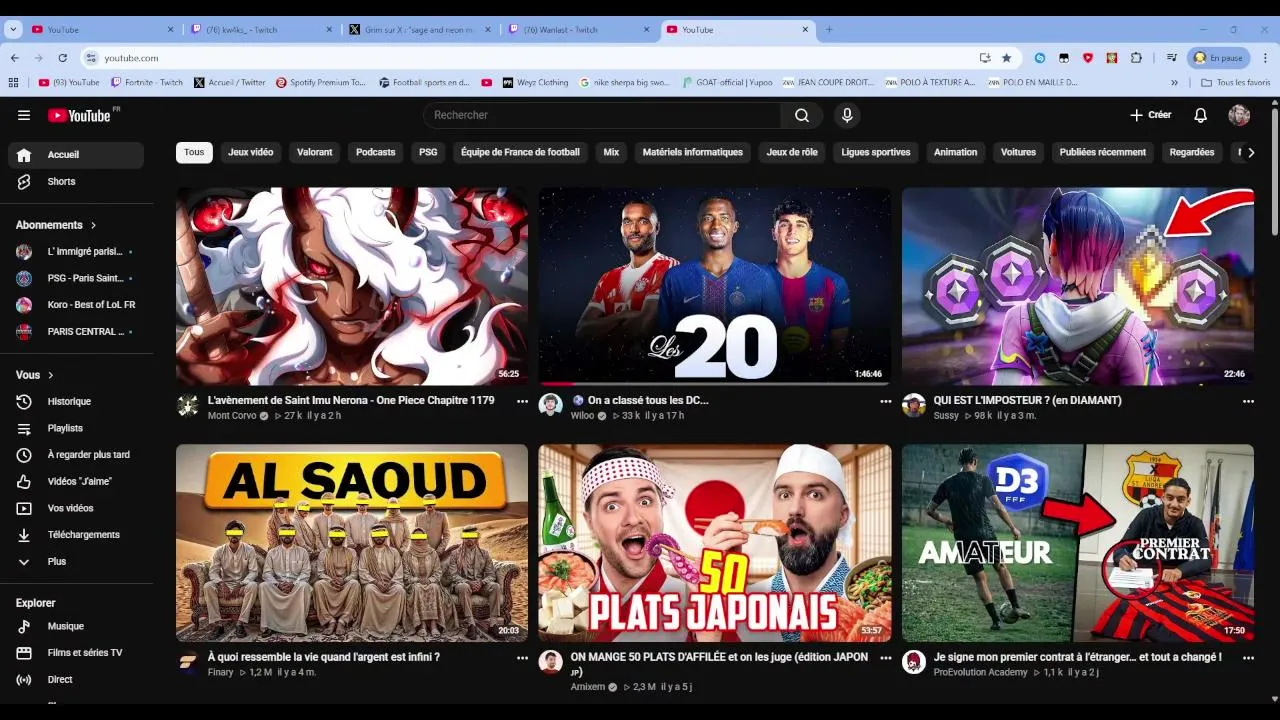Open the AMATEUR premier contrat thumbnail

[x=1078, y=543]
